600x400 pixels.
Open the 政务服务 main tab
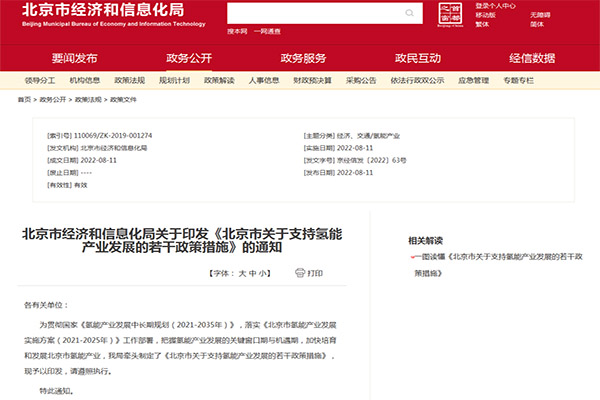[x=303, y=58]
